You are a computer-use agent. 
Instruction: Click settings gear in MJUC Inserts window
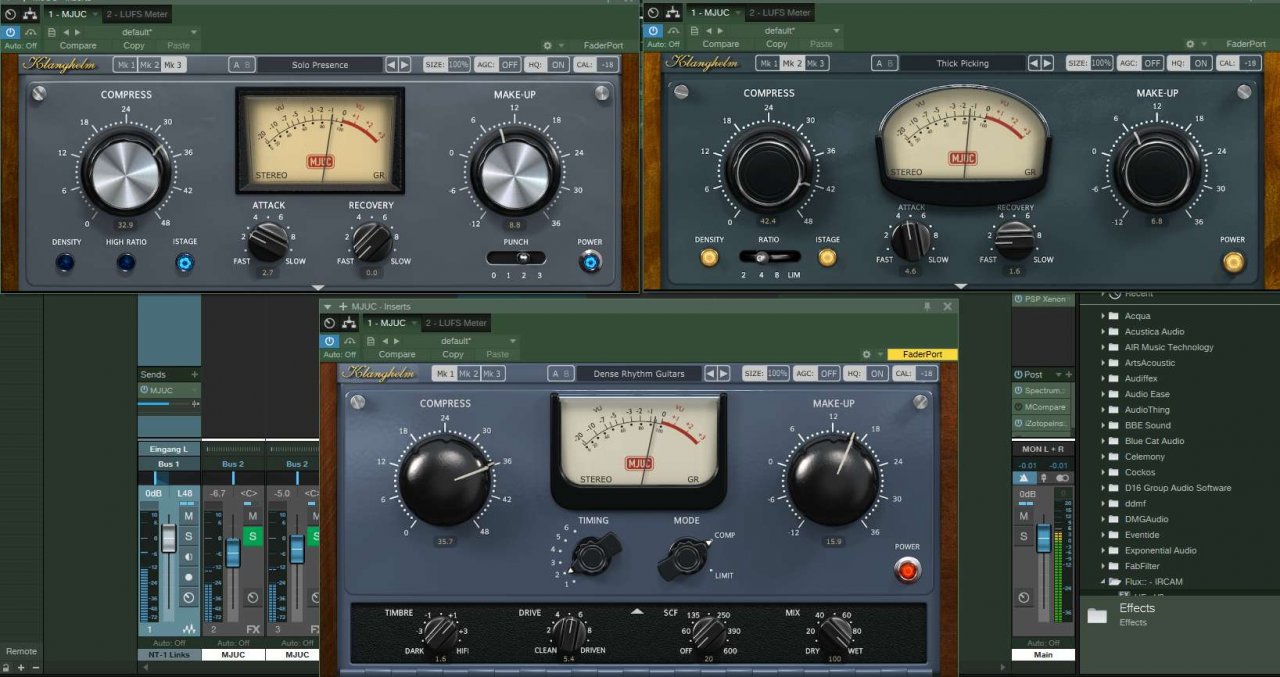(x=867, y=354)
